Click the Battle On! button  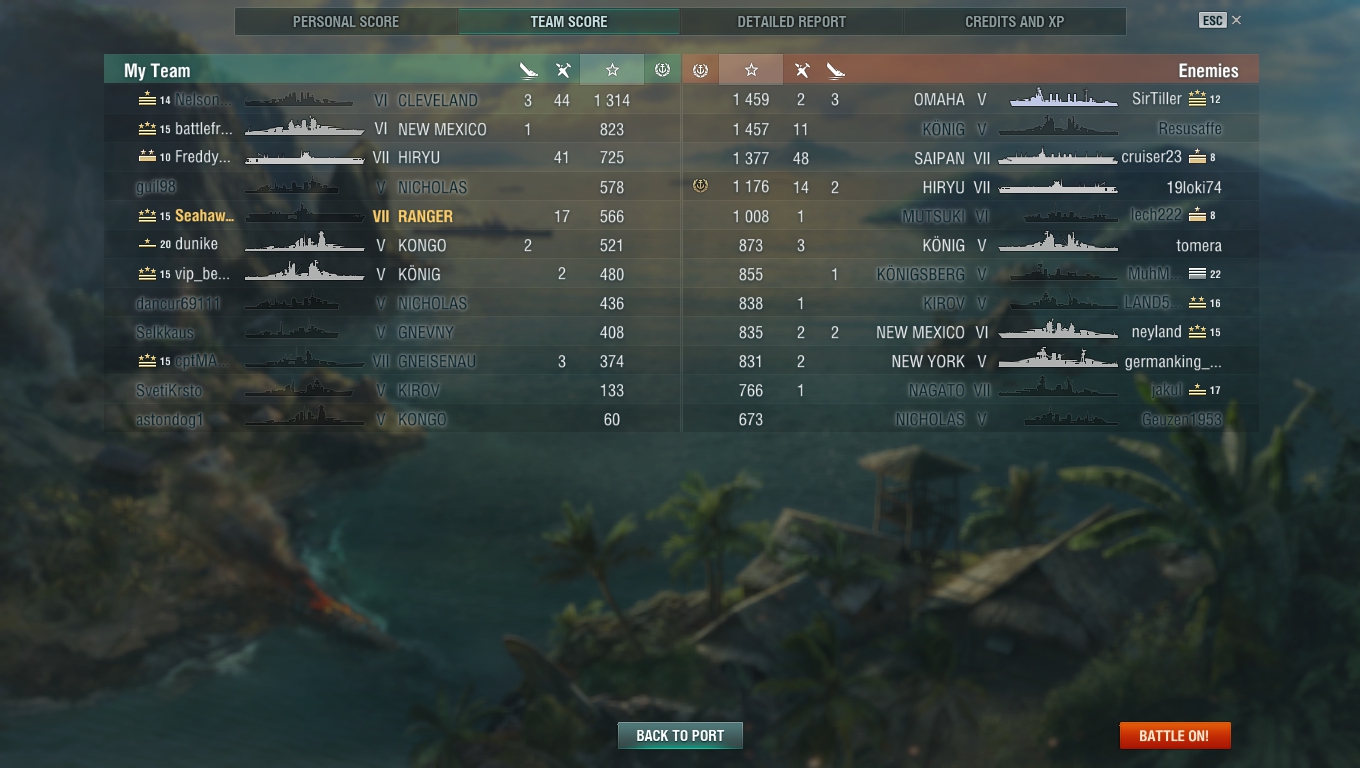[1174, 735]
